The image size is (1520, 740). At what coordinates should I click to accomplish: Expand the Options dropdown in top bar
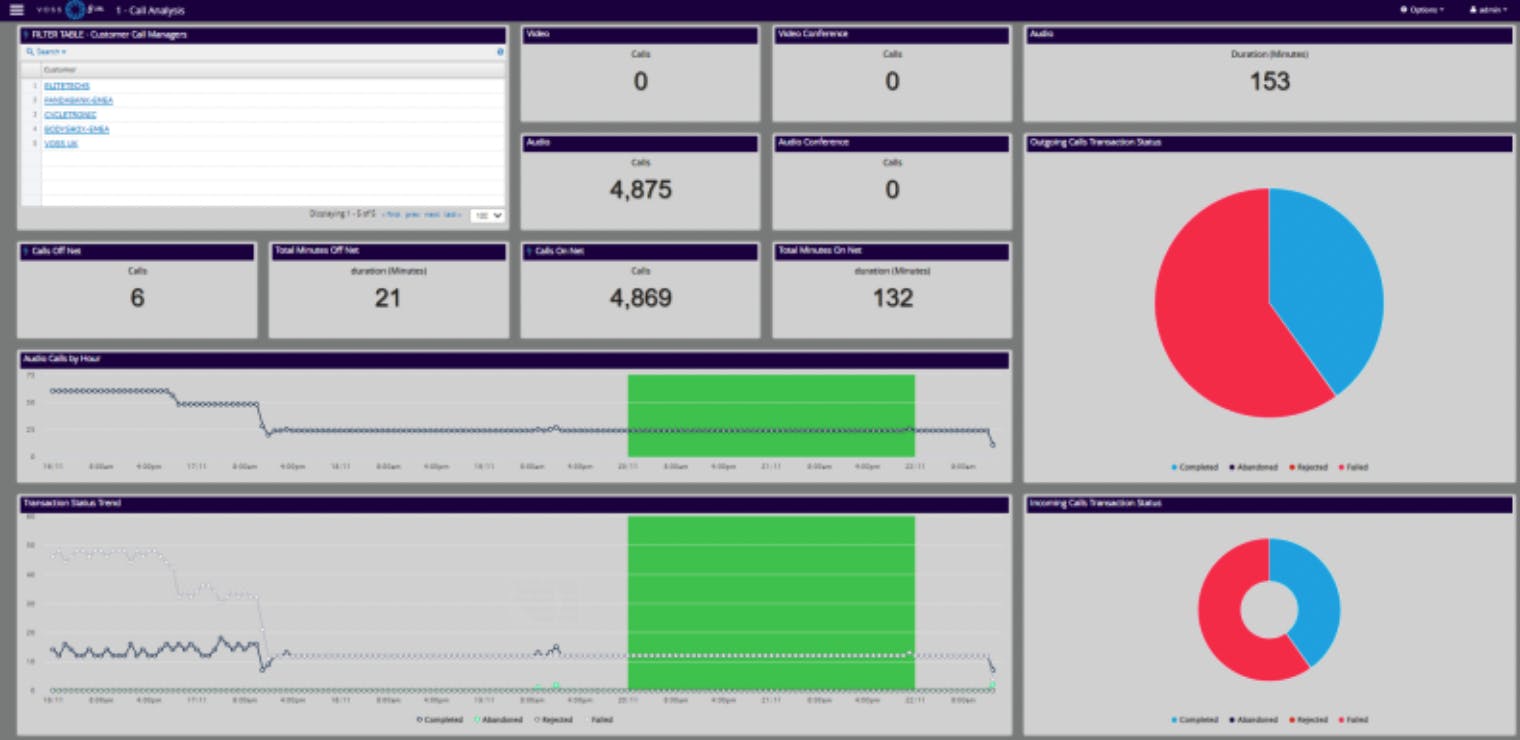[1422, 10]
